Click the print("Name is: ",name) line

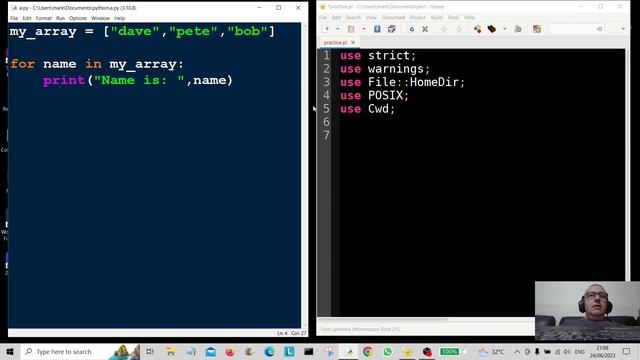tap(138, 80)
